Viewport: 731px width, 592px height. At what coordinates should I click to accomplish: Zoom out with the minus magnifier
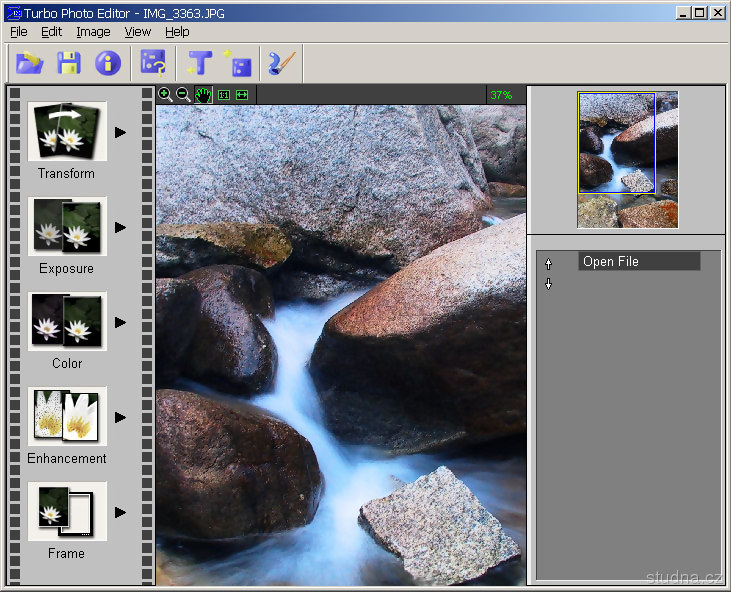pyautogui.click(x=183, y=95)
